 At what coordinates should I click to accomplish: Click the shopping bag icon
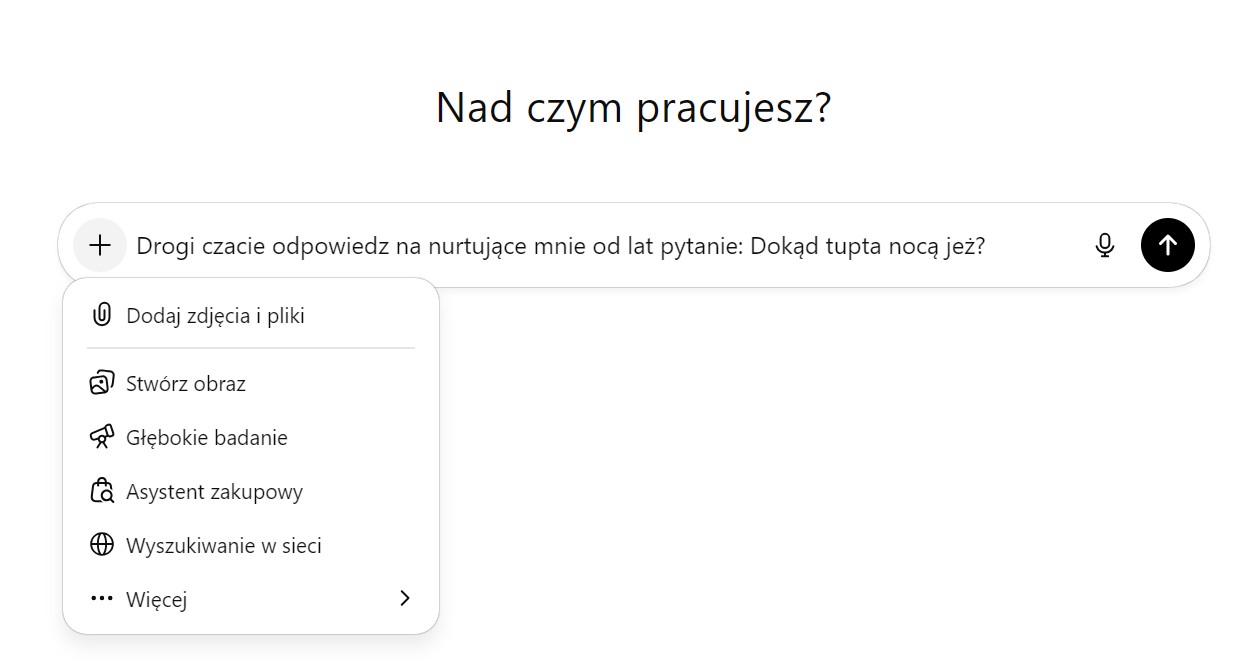101,492
